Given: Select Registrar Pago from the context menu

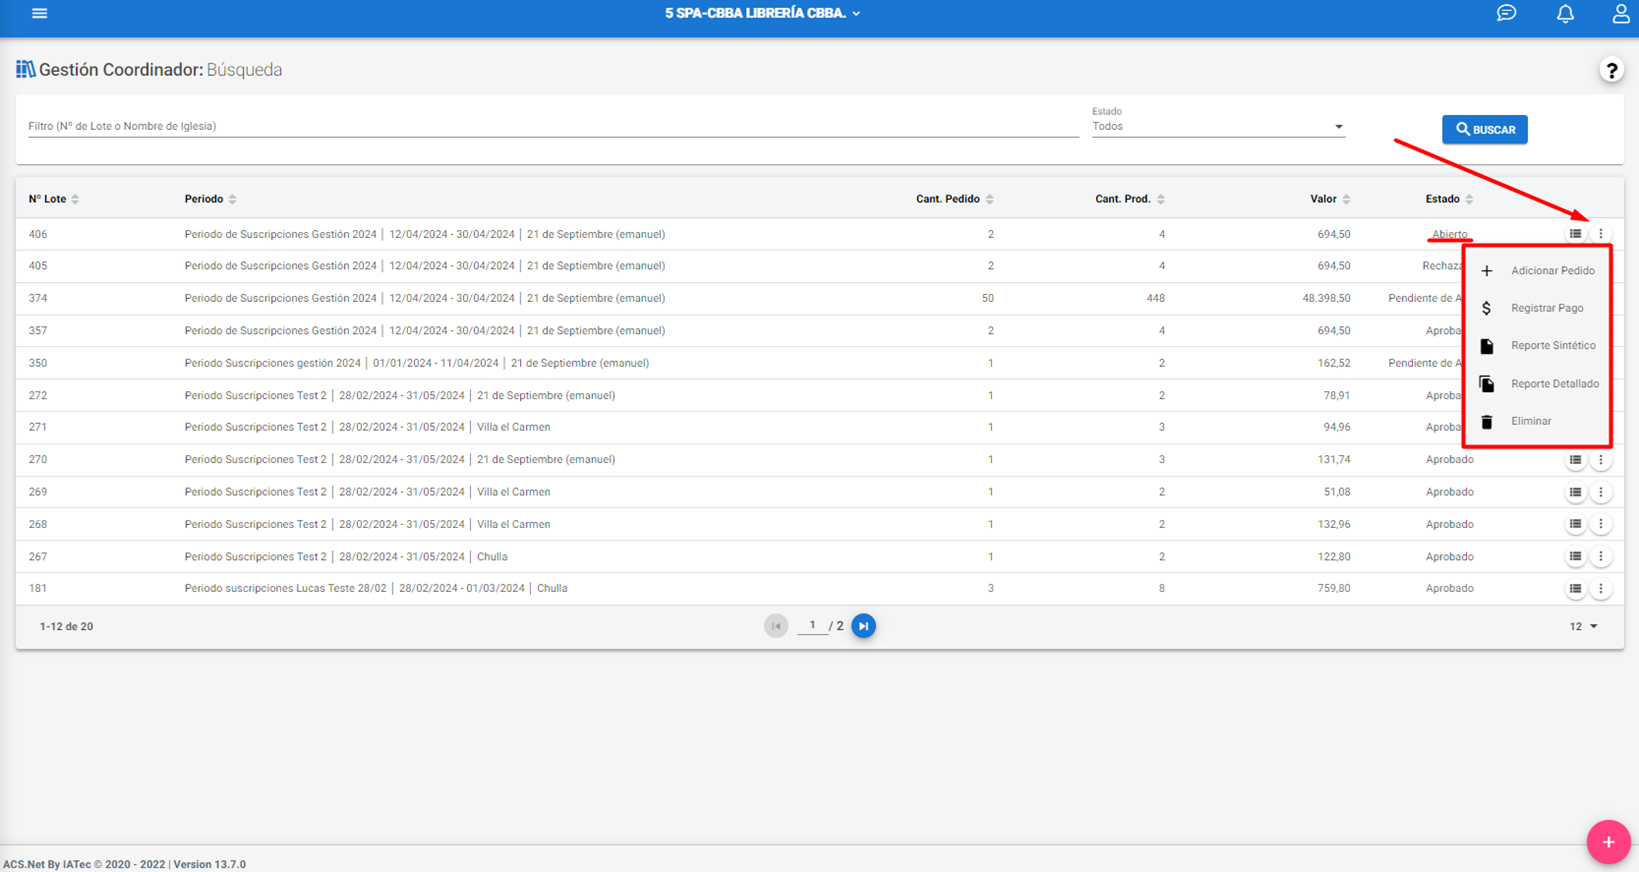Looking at the screenshot, I should coord(1537,308).
